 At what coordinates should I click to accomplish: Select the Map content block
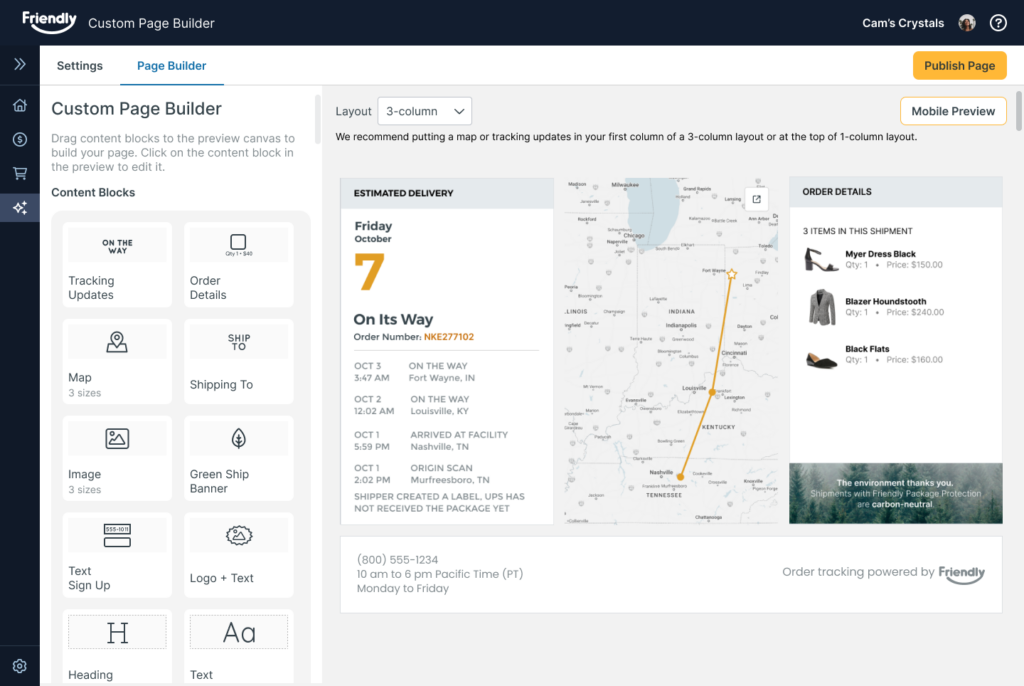117,360
